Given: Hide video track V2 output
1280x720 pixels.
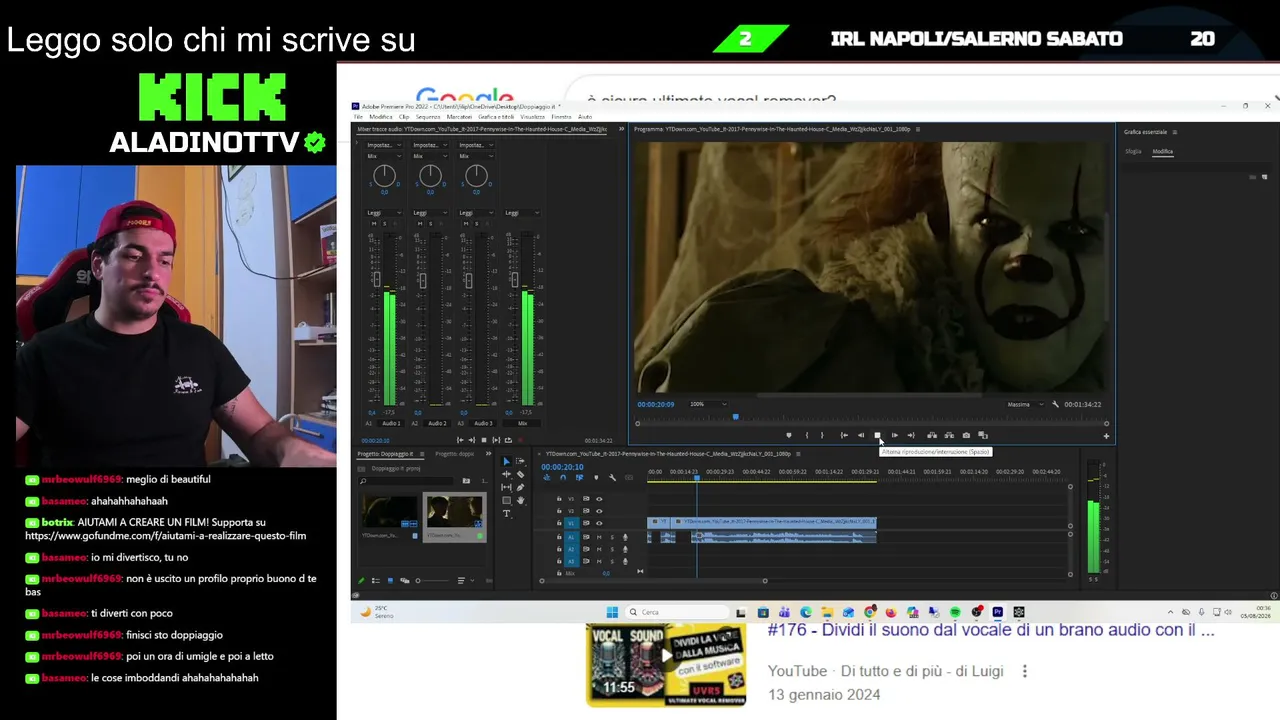Looking at the screenshot, I should tap(599, 511).
